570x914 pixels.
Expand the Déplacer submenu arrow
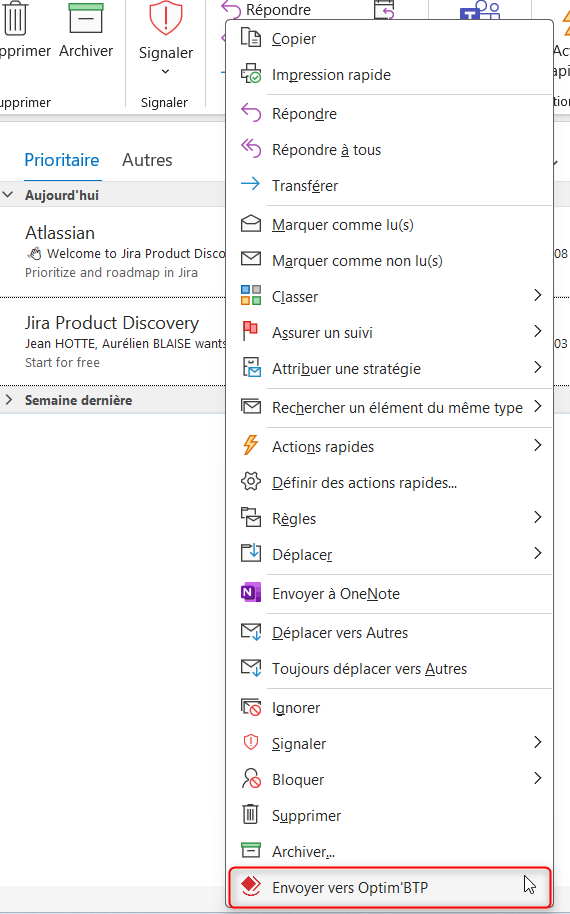pos(537,553)
